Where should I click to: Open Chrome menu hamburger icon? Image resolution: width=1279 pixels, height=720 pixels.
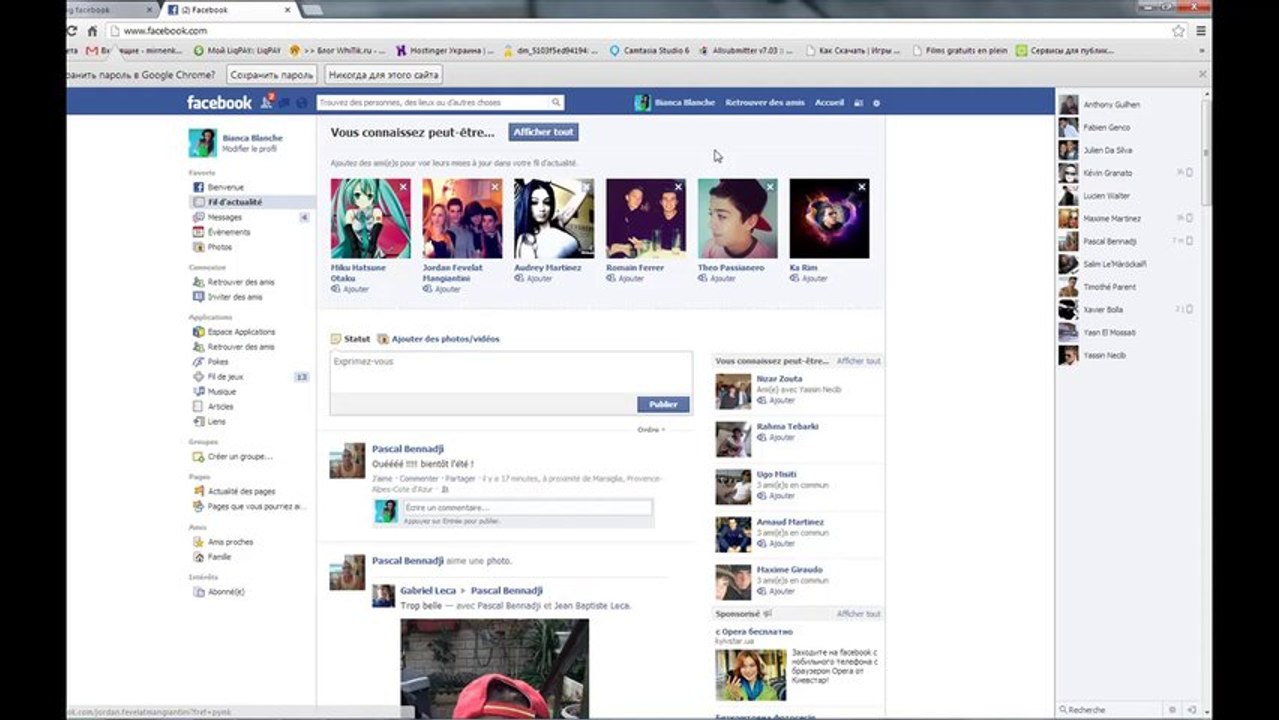pyautogui.click(x=1200, y=31)
